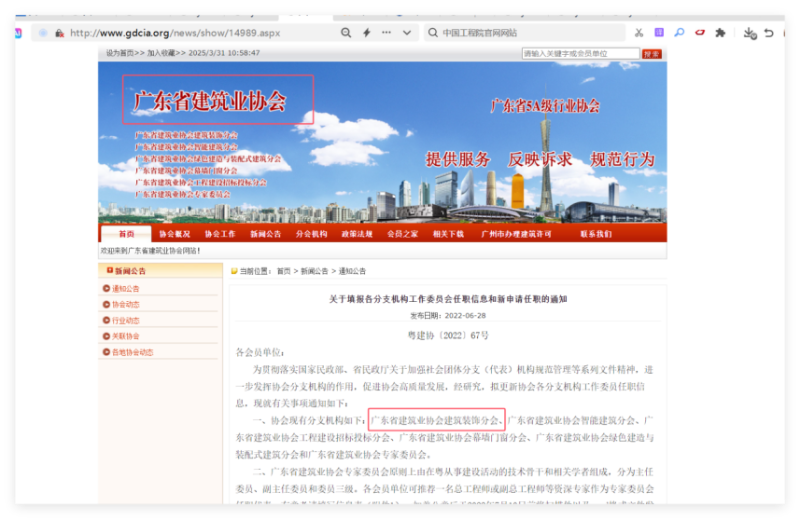Click the red extension icon in browser toolbar
The height and width of the screenshot is (520, 800).
[699, 33]
